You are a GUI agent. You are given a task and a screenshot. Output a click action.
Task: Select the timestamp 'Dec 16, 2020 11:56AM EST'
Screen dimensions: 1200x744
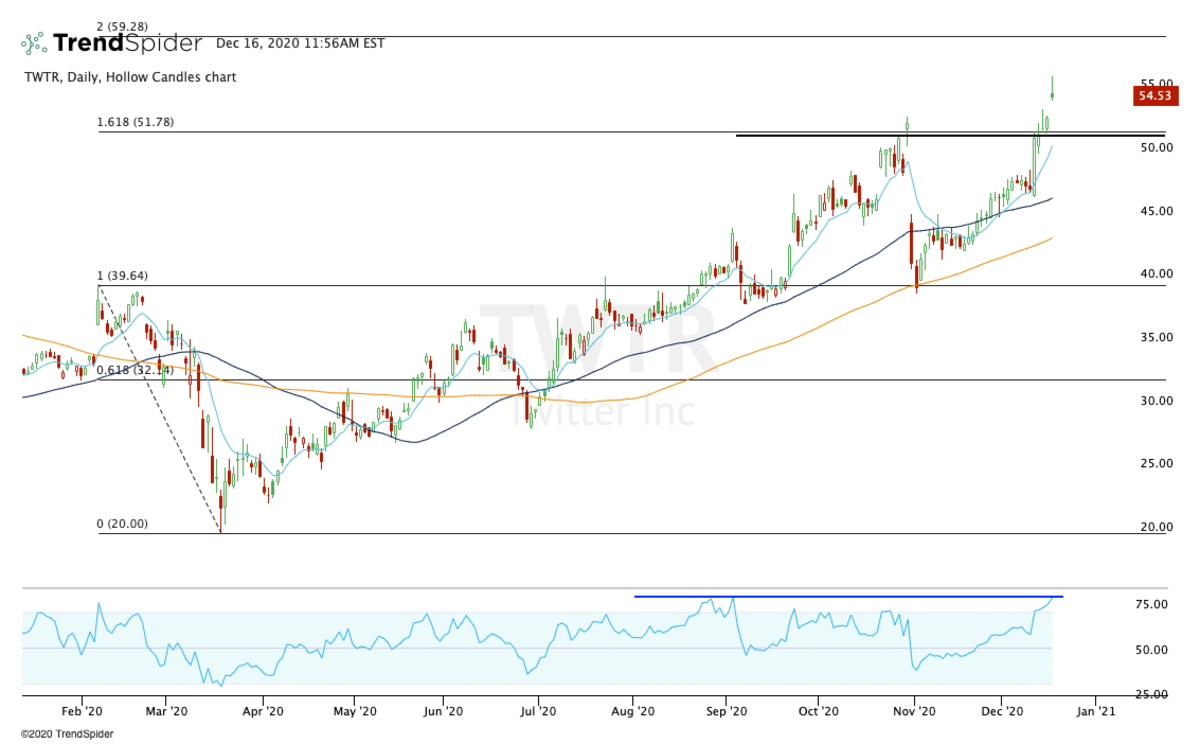[299, 43]
